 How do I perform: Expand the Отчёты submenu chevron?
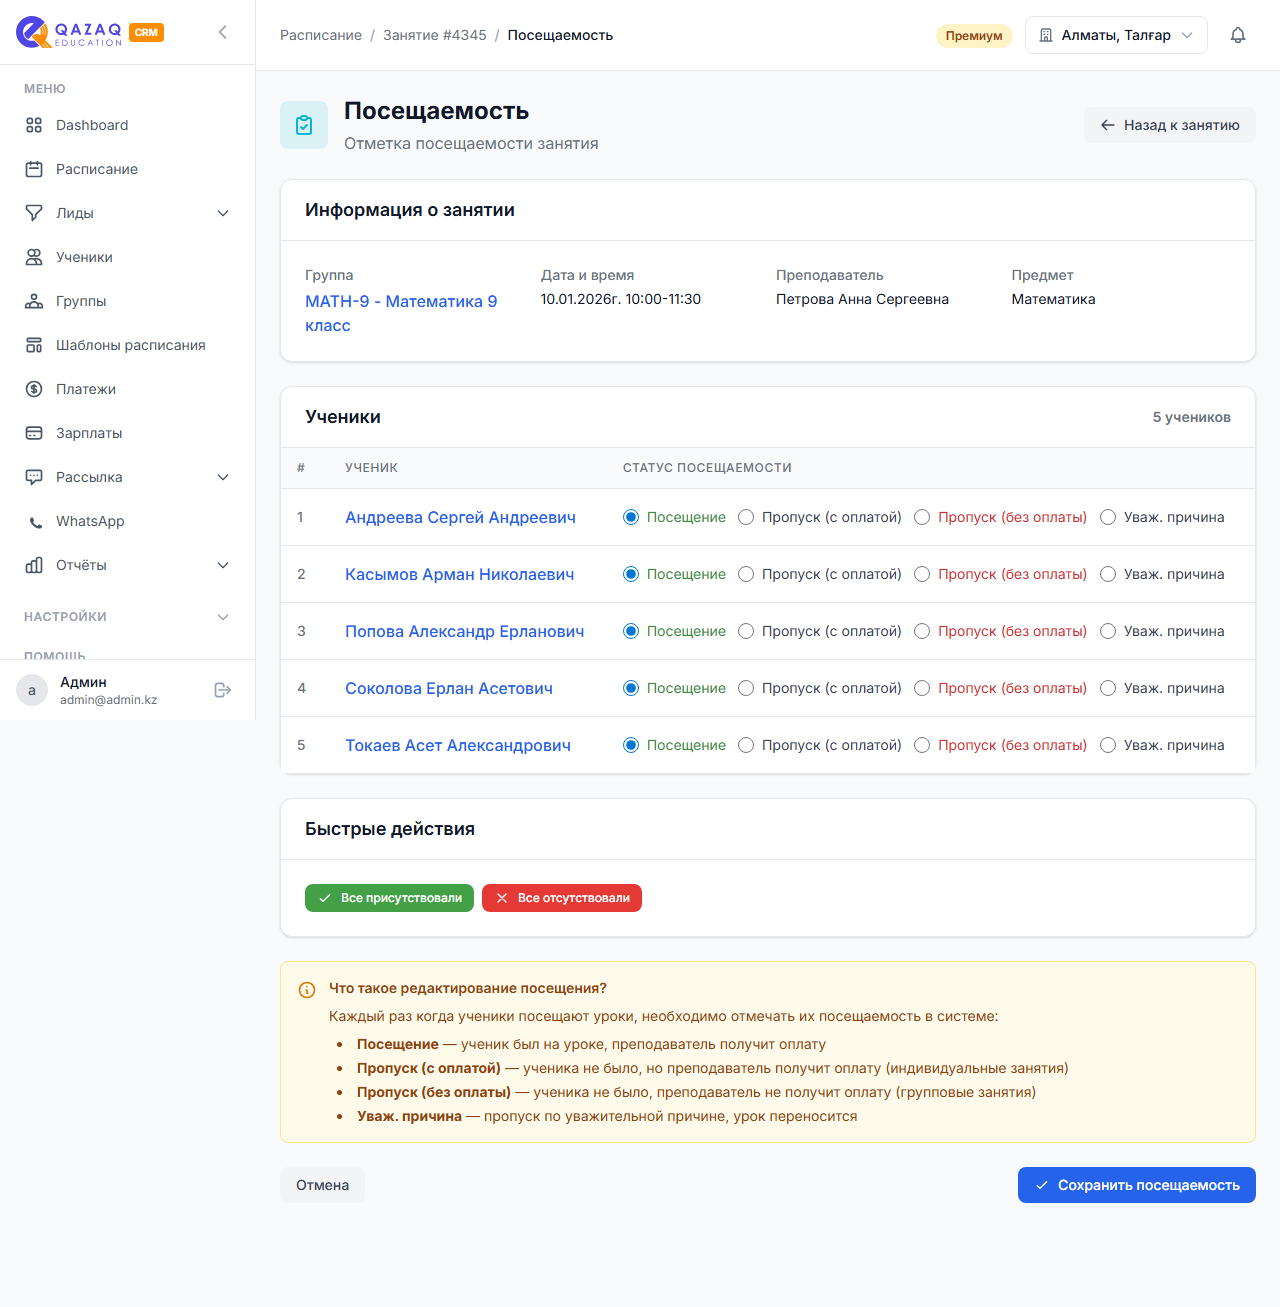tap(223, 565)
